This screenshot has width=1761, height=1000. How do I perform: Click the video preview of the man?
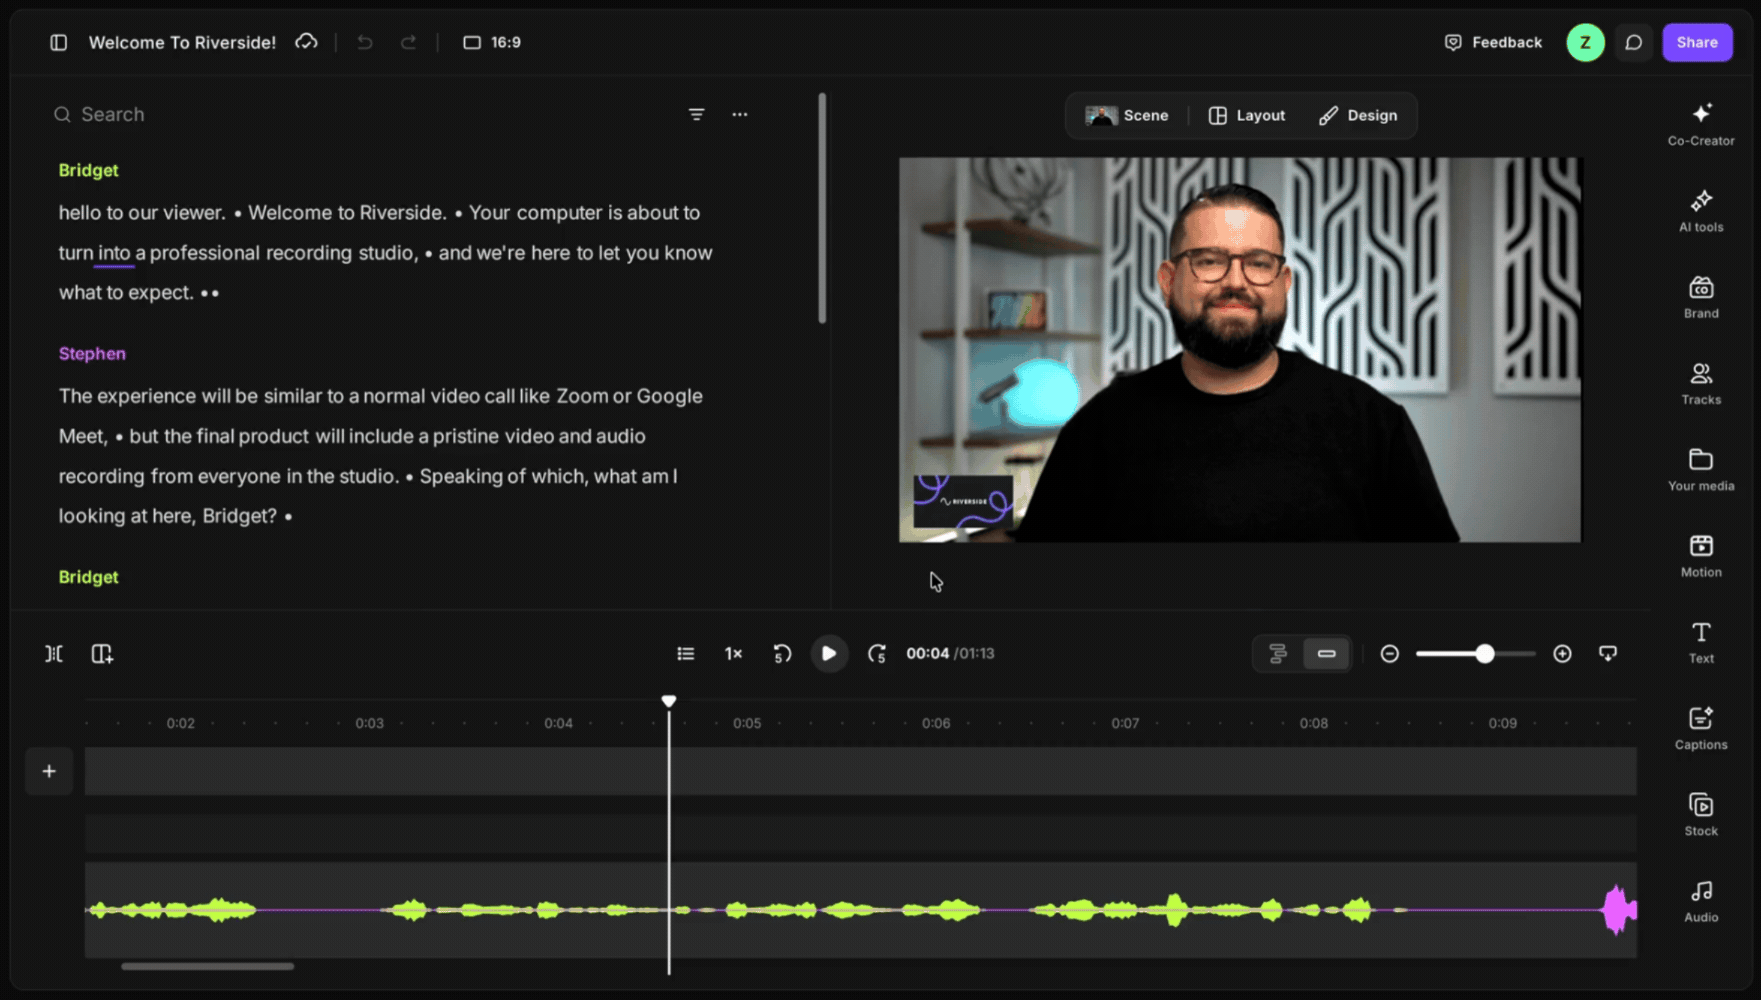[1240, 349]
